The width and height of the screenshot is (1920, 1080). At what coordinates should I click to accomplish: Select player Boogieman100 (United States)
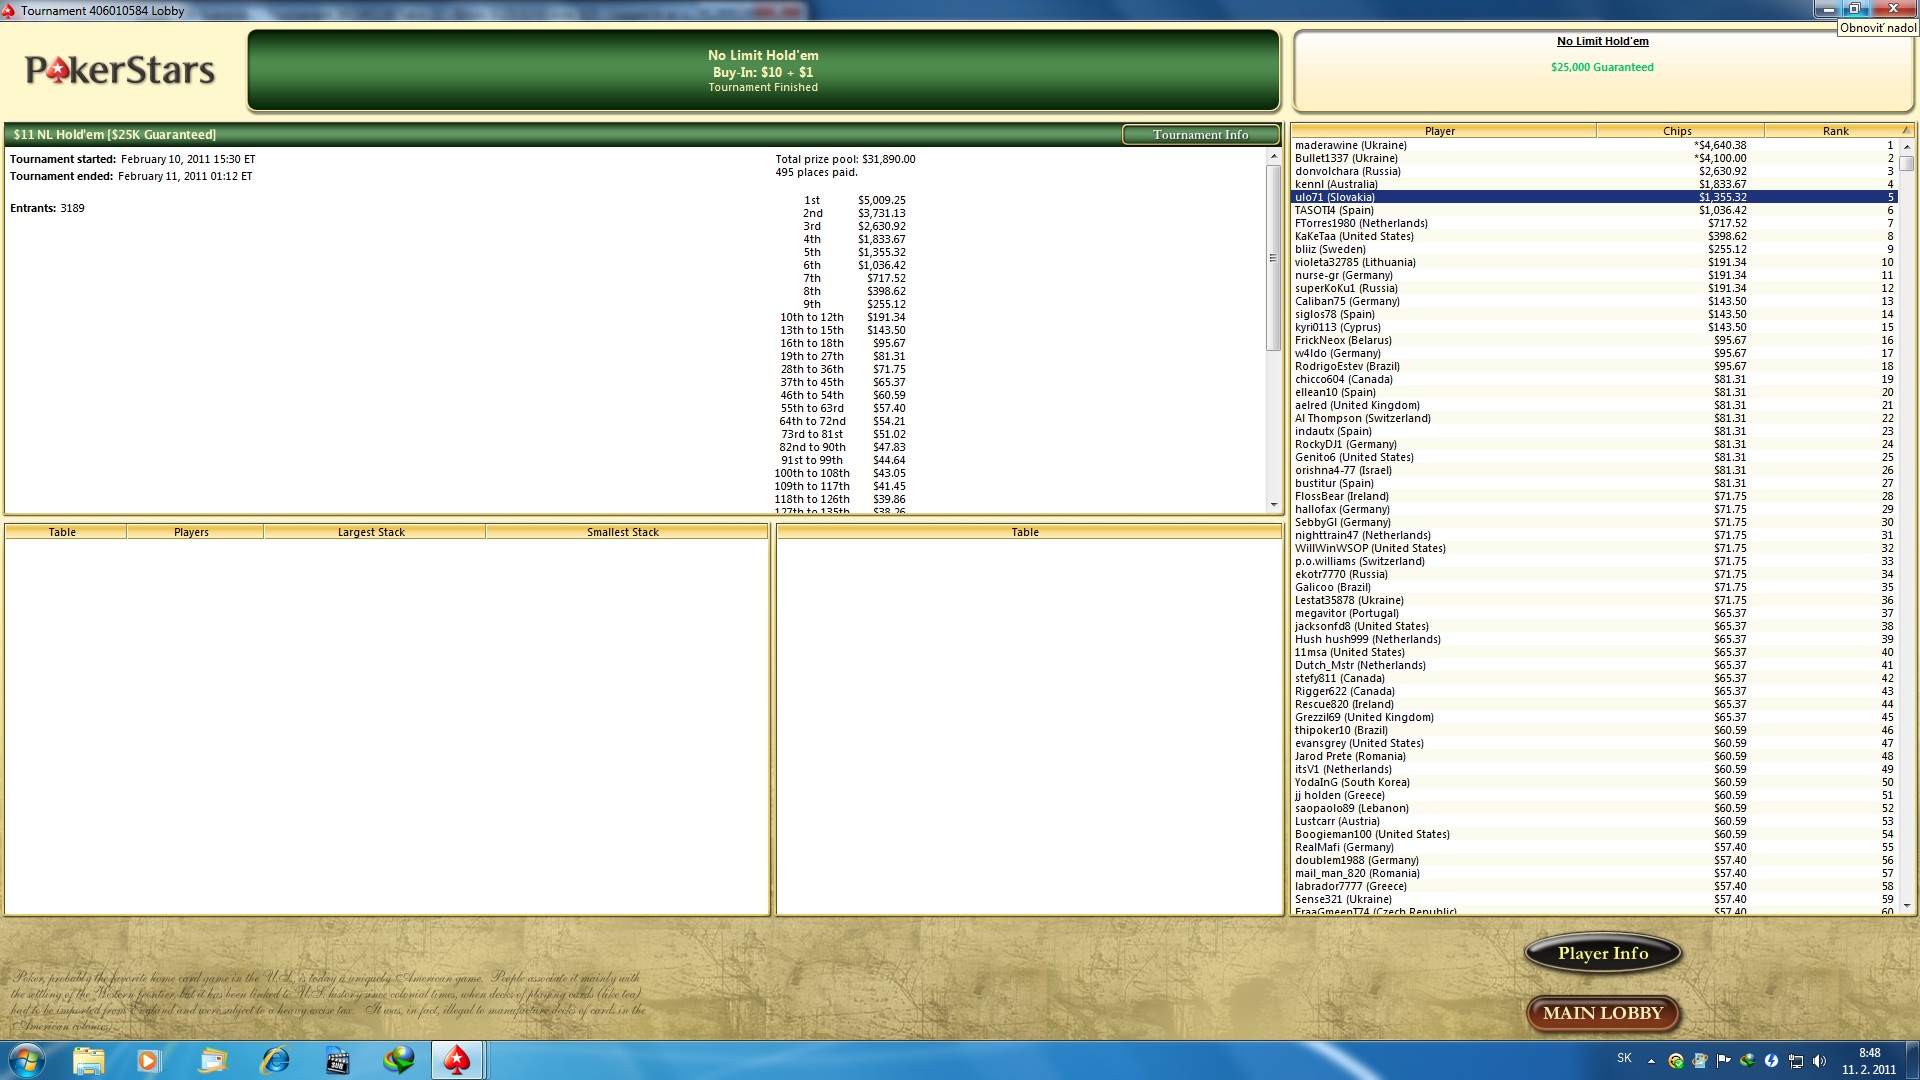[1594, 834]
